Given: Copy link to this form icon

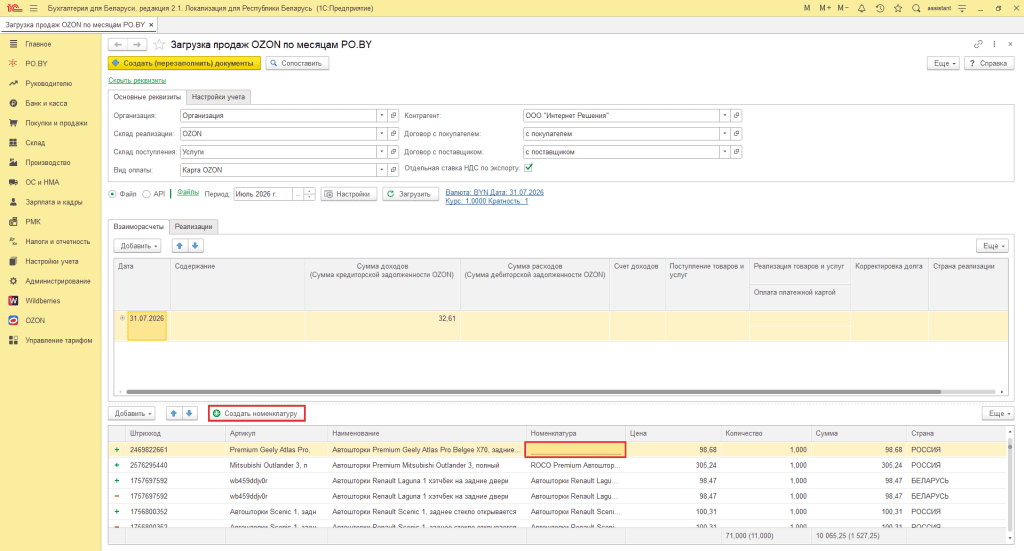Looking at the screenshot, I should 978,44.
